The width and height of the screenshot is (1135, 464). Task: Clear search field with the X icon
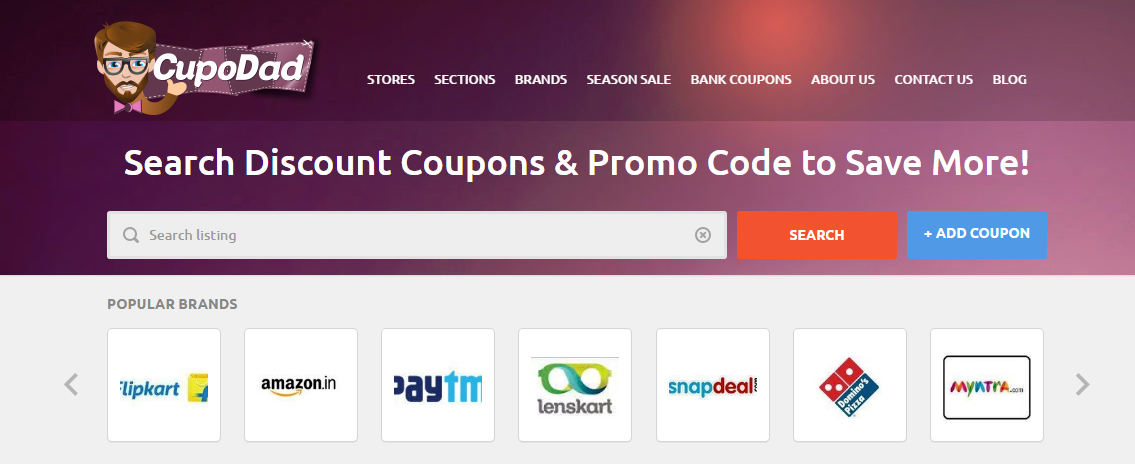(x=703, y=235)
